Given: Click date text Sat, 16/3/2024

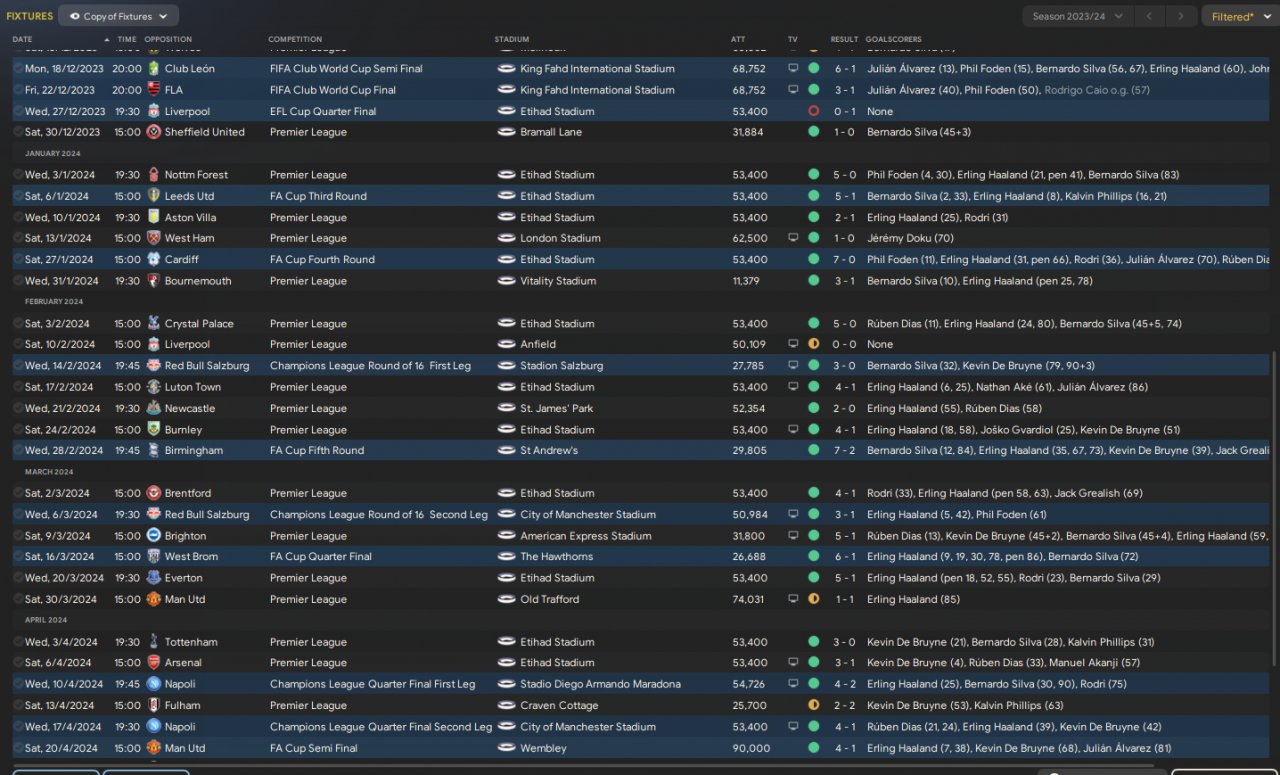Looking at the screenshot, I should click(59, 557).
